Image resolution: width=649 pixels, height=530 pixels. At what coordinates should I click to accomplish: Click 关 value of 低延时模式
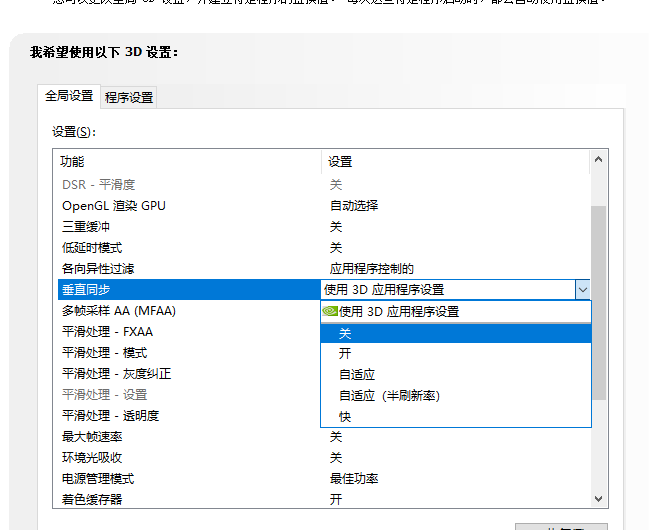pyautogui.click(x=336, y=248)
